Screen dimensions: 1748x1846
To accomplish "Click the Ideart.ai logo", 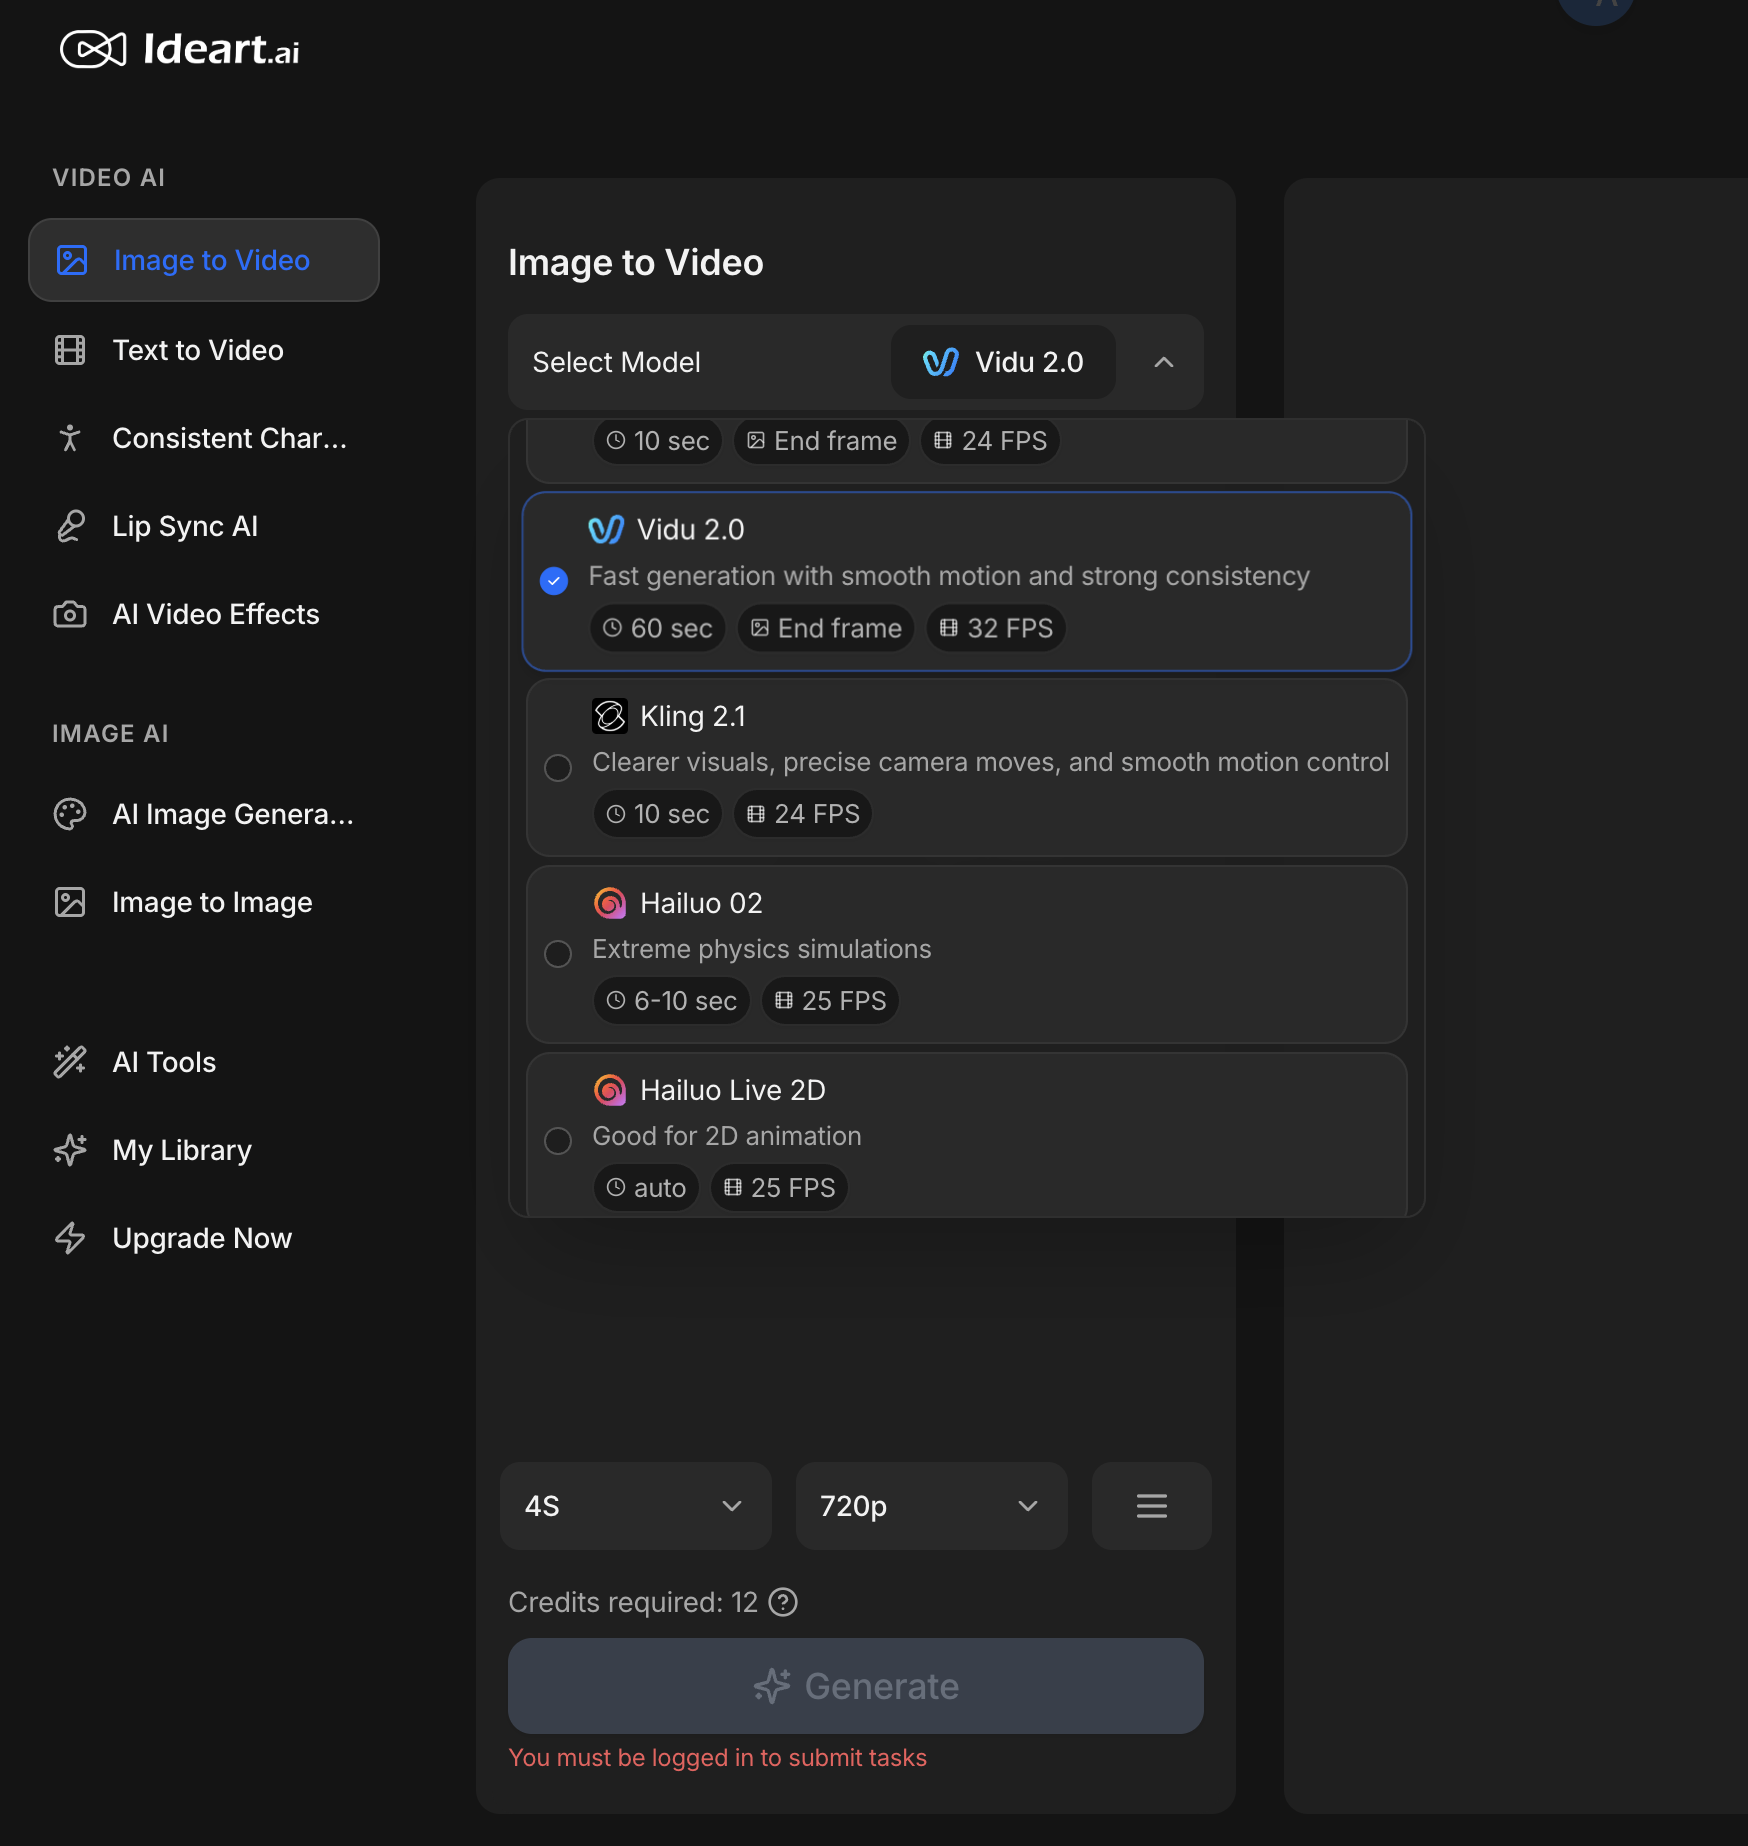I will click(x=180, y=49).
